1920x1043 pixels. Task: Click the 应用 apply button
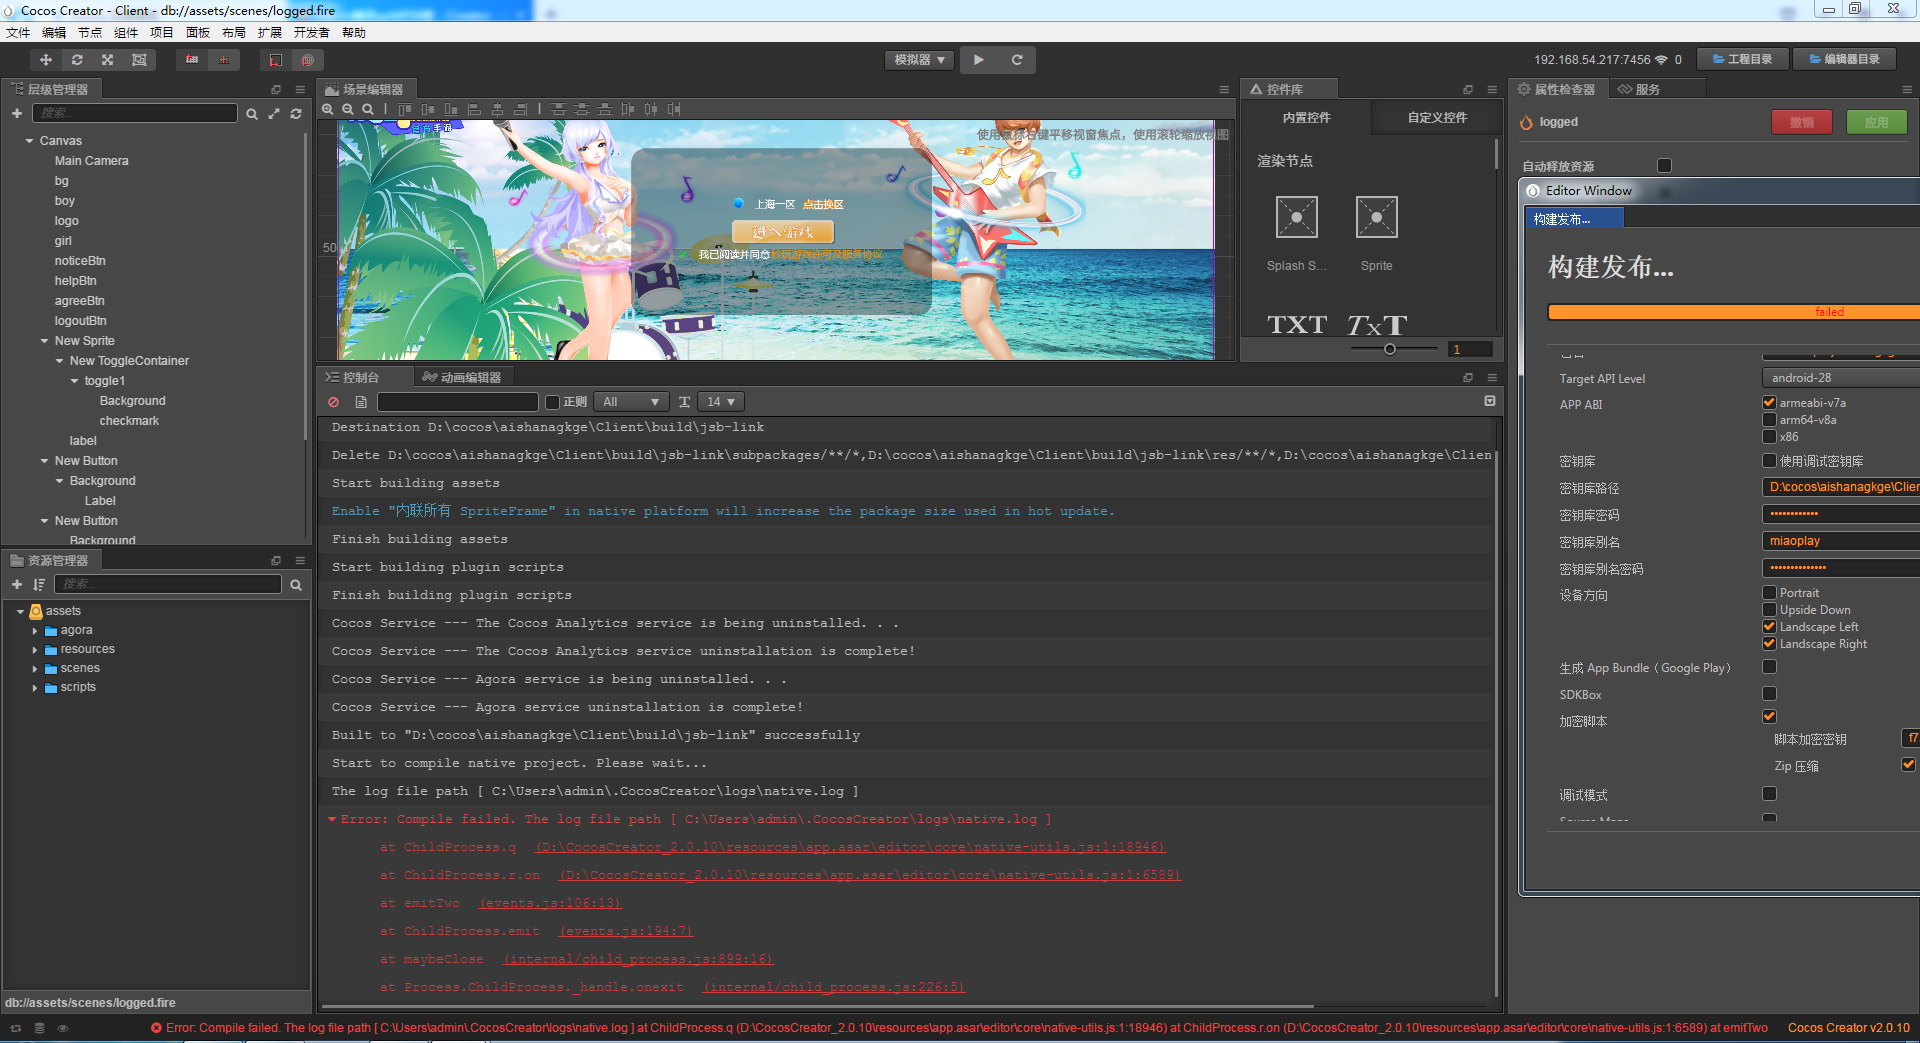(x=1877, y=122)
